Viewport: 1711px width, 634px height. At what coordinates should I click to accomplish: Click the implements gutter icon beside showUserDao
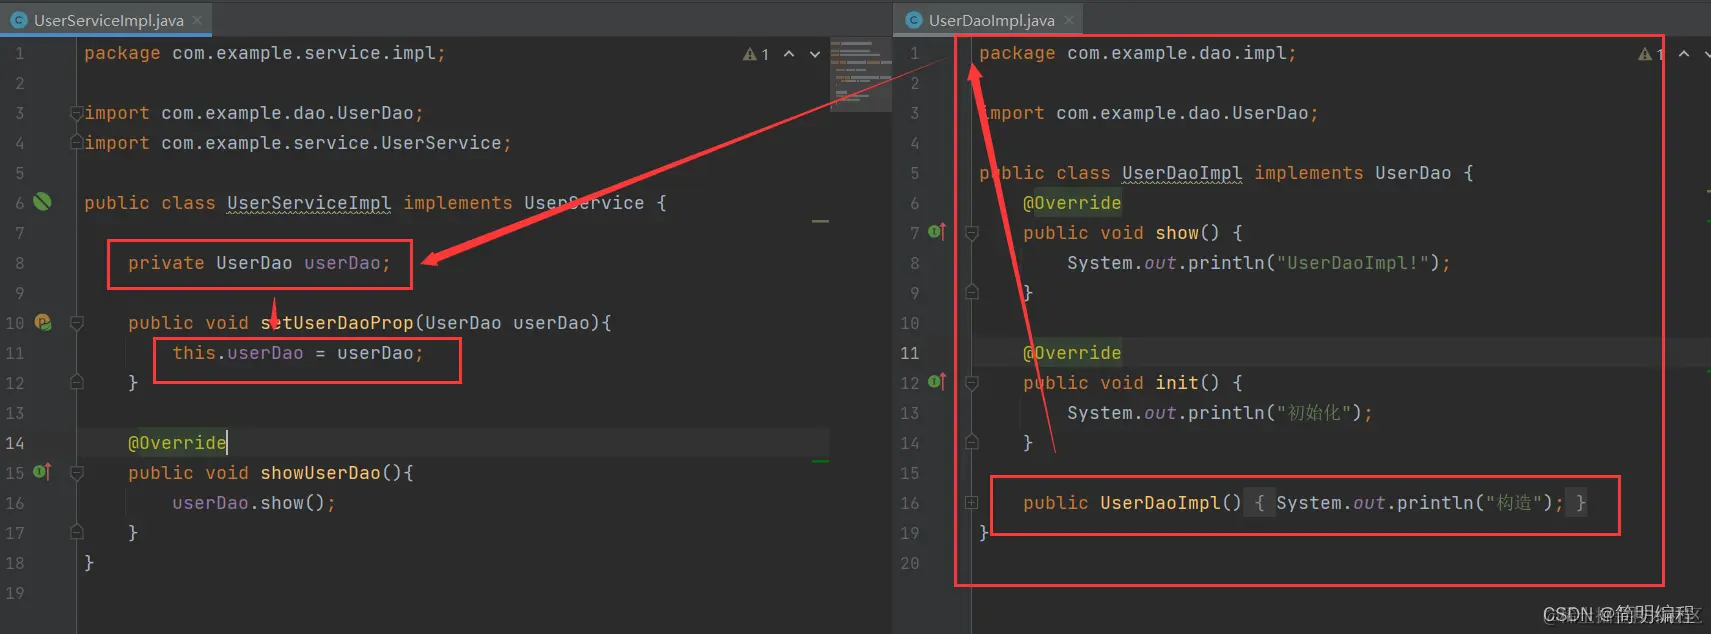coord(42,471)
